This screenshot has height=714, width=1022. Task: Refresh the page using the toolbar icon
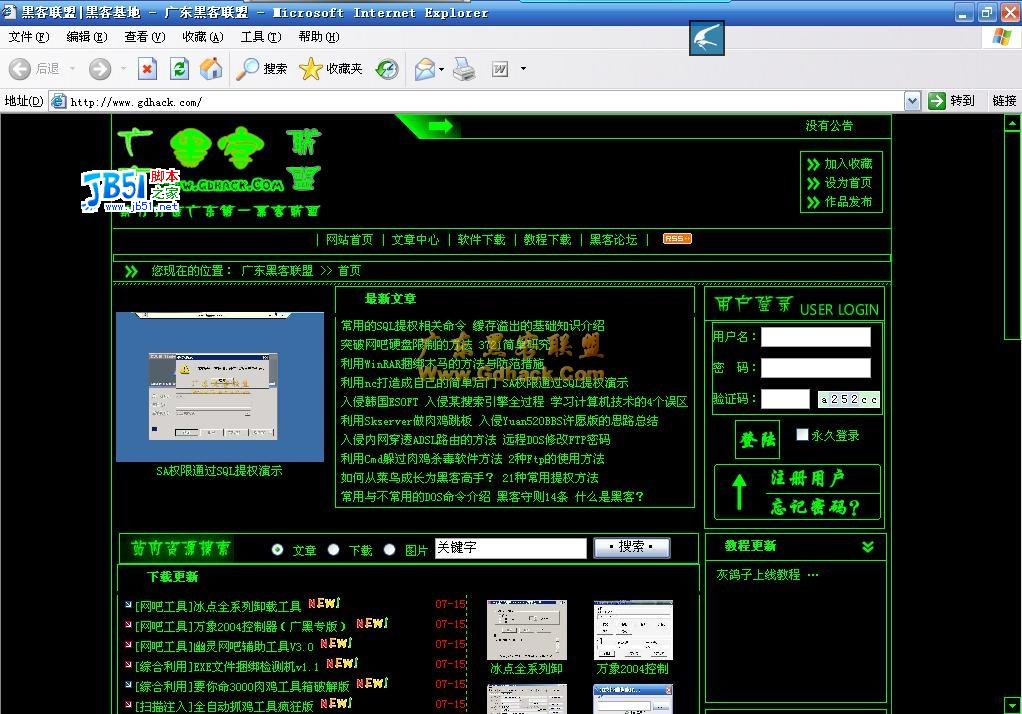tap(179, 69)
